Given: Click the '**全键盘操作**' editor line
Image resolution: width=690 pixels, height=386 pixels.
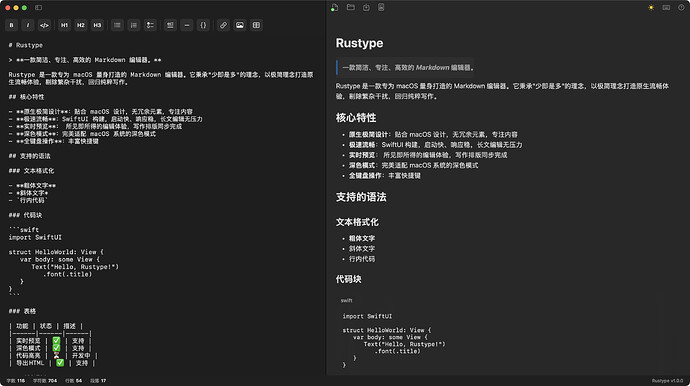Looking at the screenshot, I should point(54,141).
